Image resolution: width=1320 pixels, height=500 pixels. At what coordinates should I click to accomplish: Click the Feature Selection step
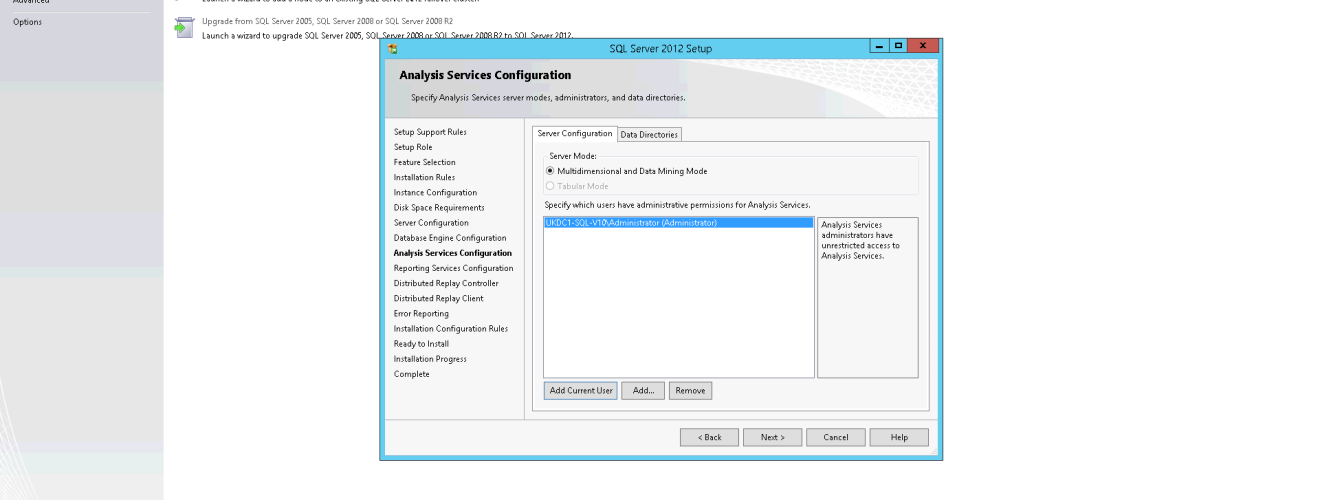424,162
